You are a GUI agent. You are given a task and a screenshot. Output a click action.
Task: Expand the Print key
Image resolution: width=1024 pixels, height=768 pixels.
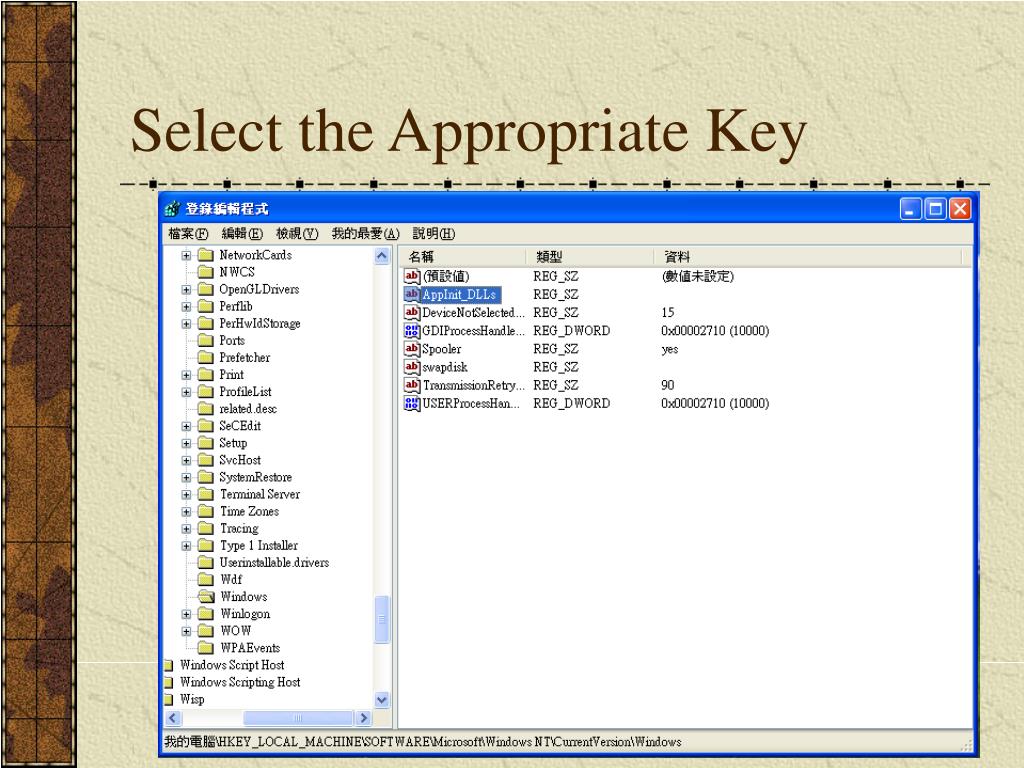[x=186, y=375]
